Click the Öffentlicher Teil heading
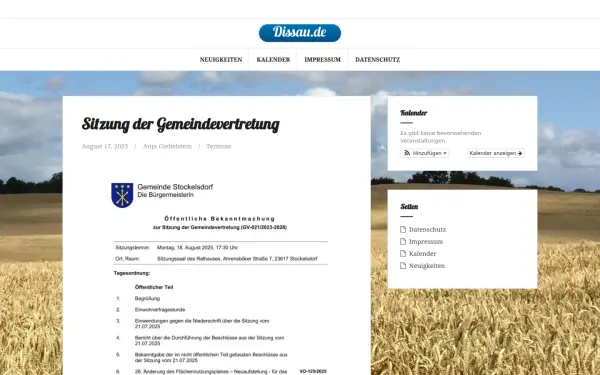 154,287
